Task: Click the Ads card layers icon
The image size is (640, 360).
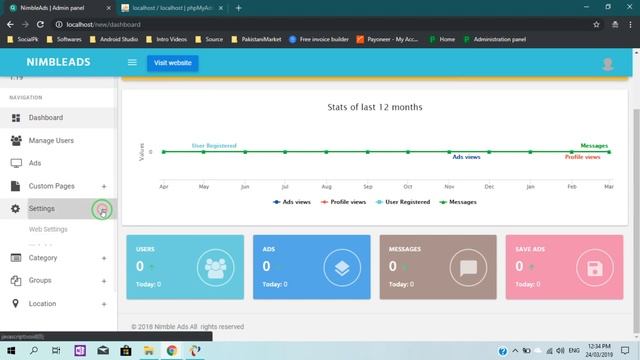Action: 342,268
